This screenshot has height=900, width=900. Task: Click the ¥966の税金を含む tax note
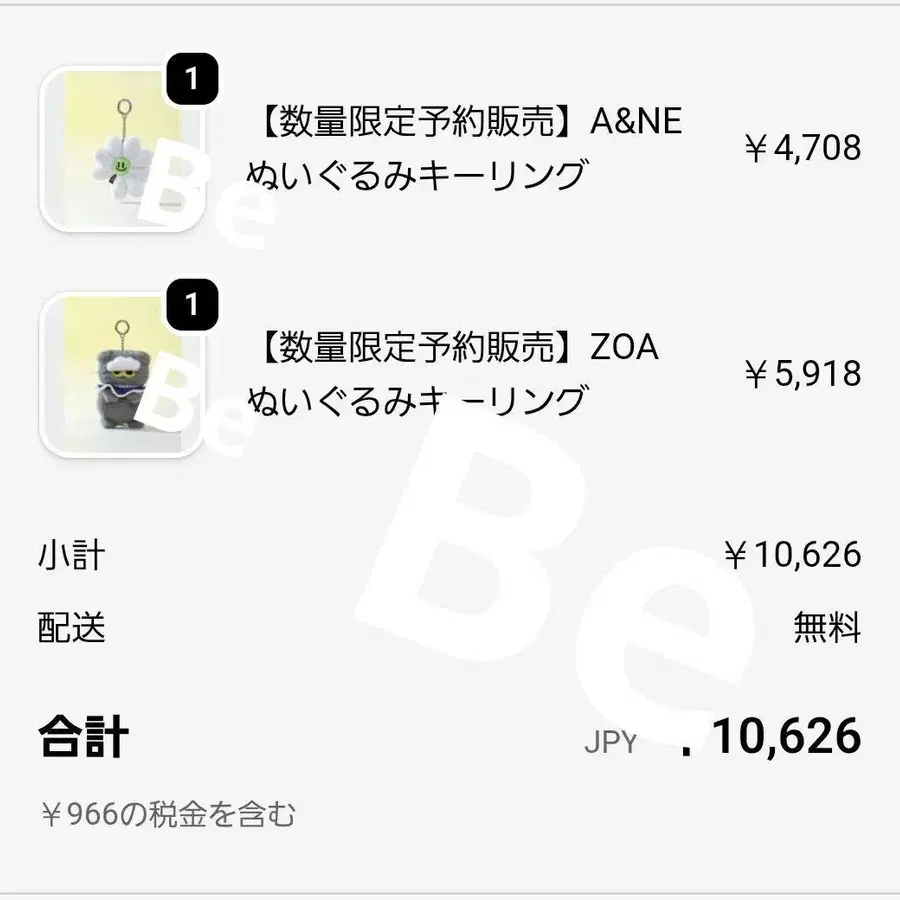168,815
